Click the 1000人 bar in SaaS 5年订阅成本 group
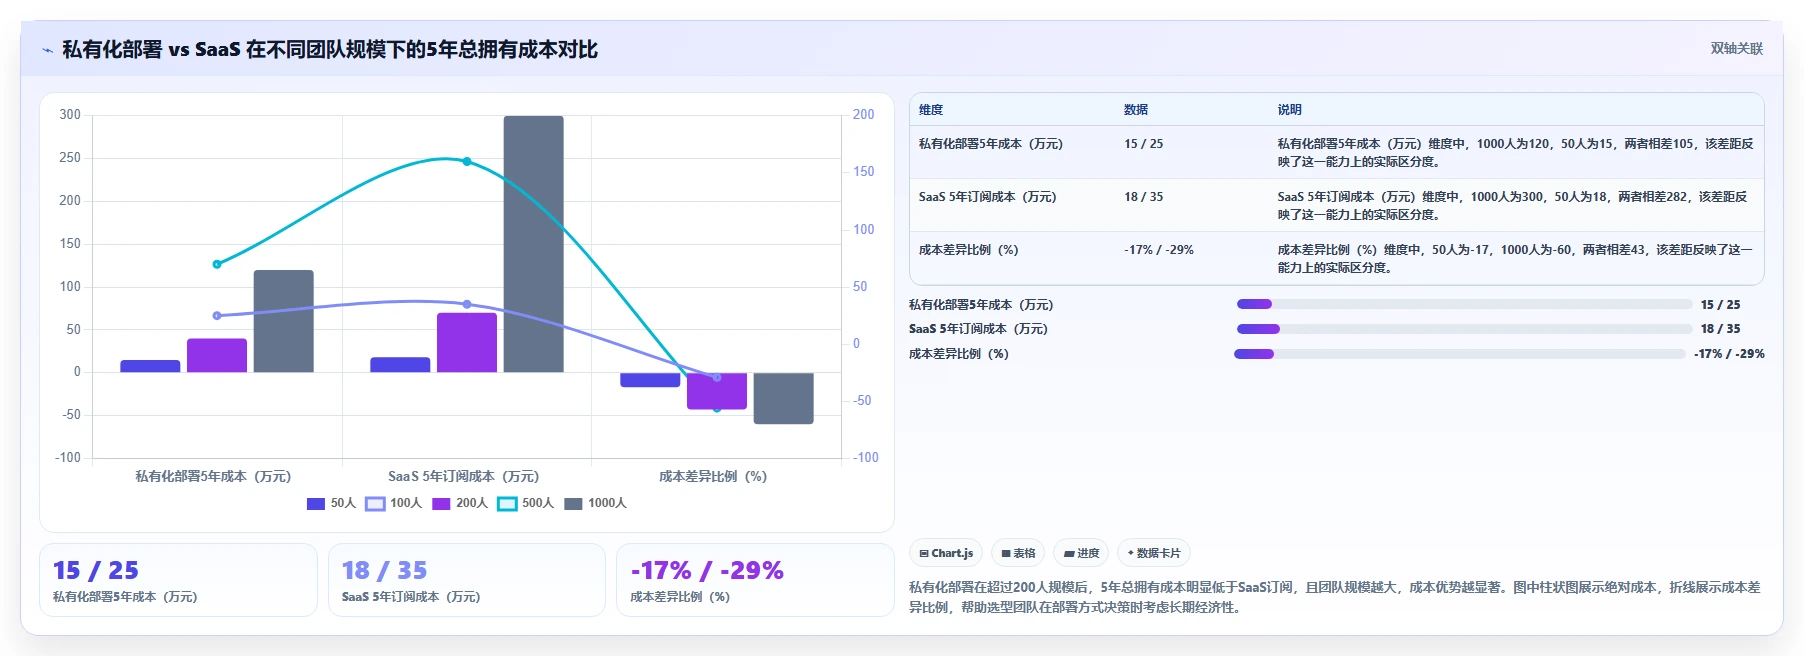Screen dimensions: 1804x656 pyautogui.click(x=533, y=244)
